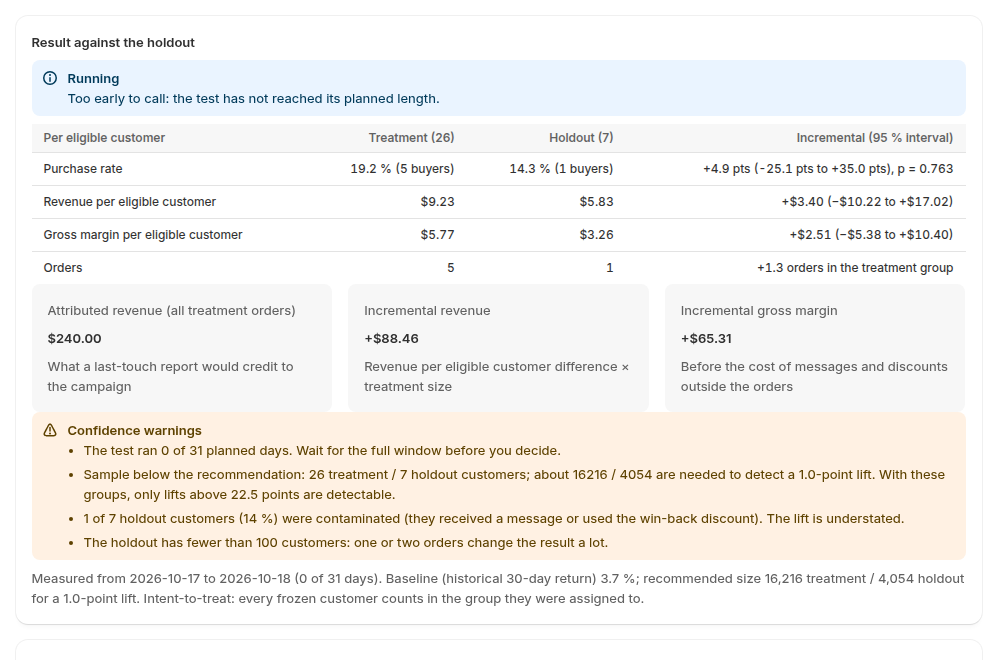Click the '+$65.31' incremental margin value

tap(706, 339)
